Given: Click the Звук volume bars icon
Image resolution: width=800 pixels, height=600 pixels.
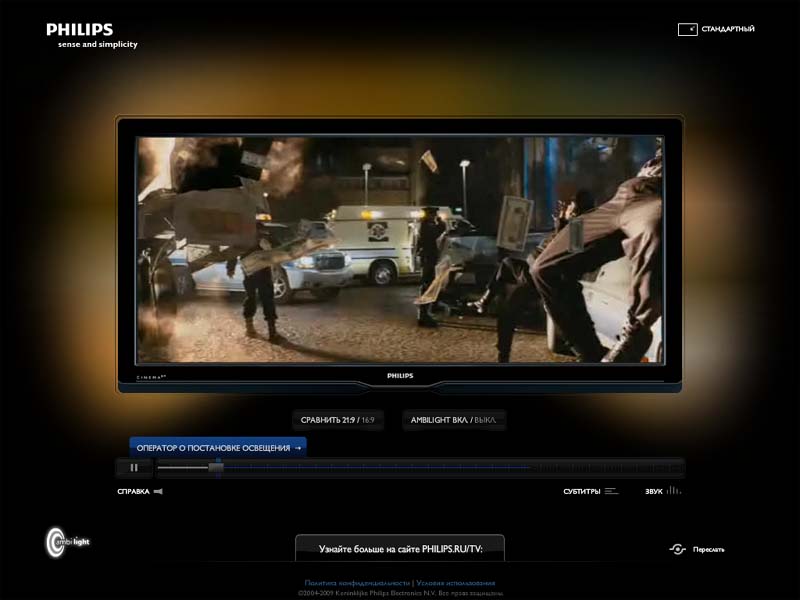Looking at the screenshot, I should (674, 491).
